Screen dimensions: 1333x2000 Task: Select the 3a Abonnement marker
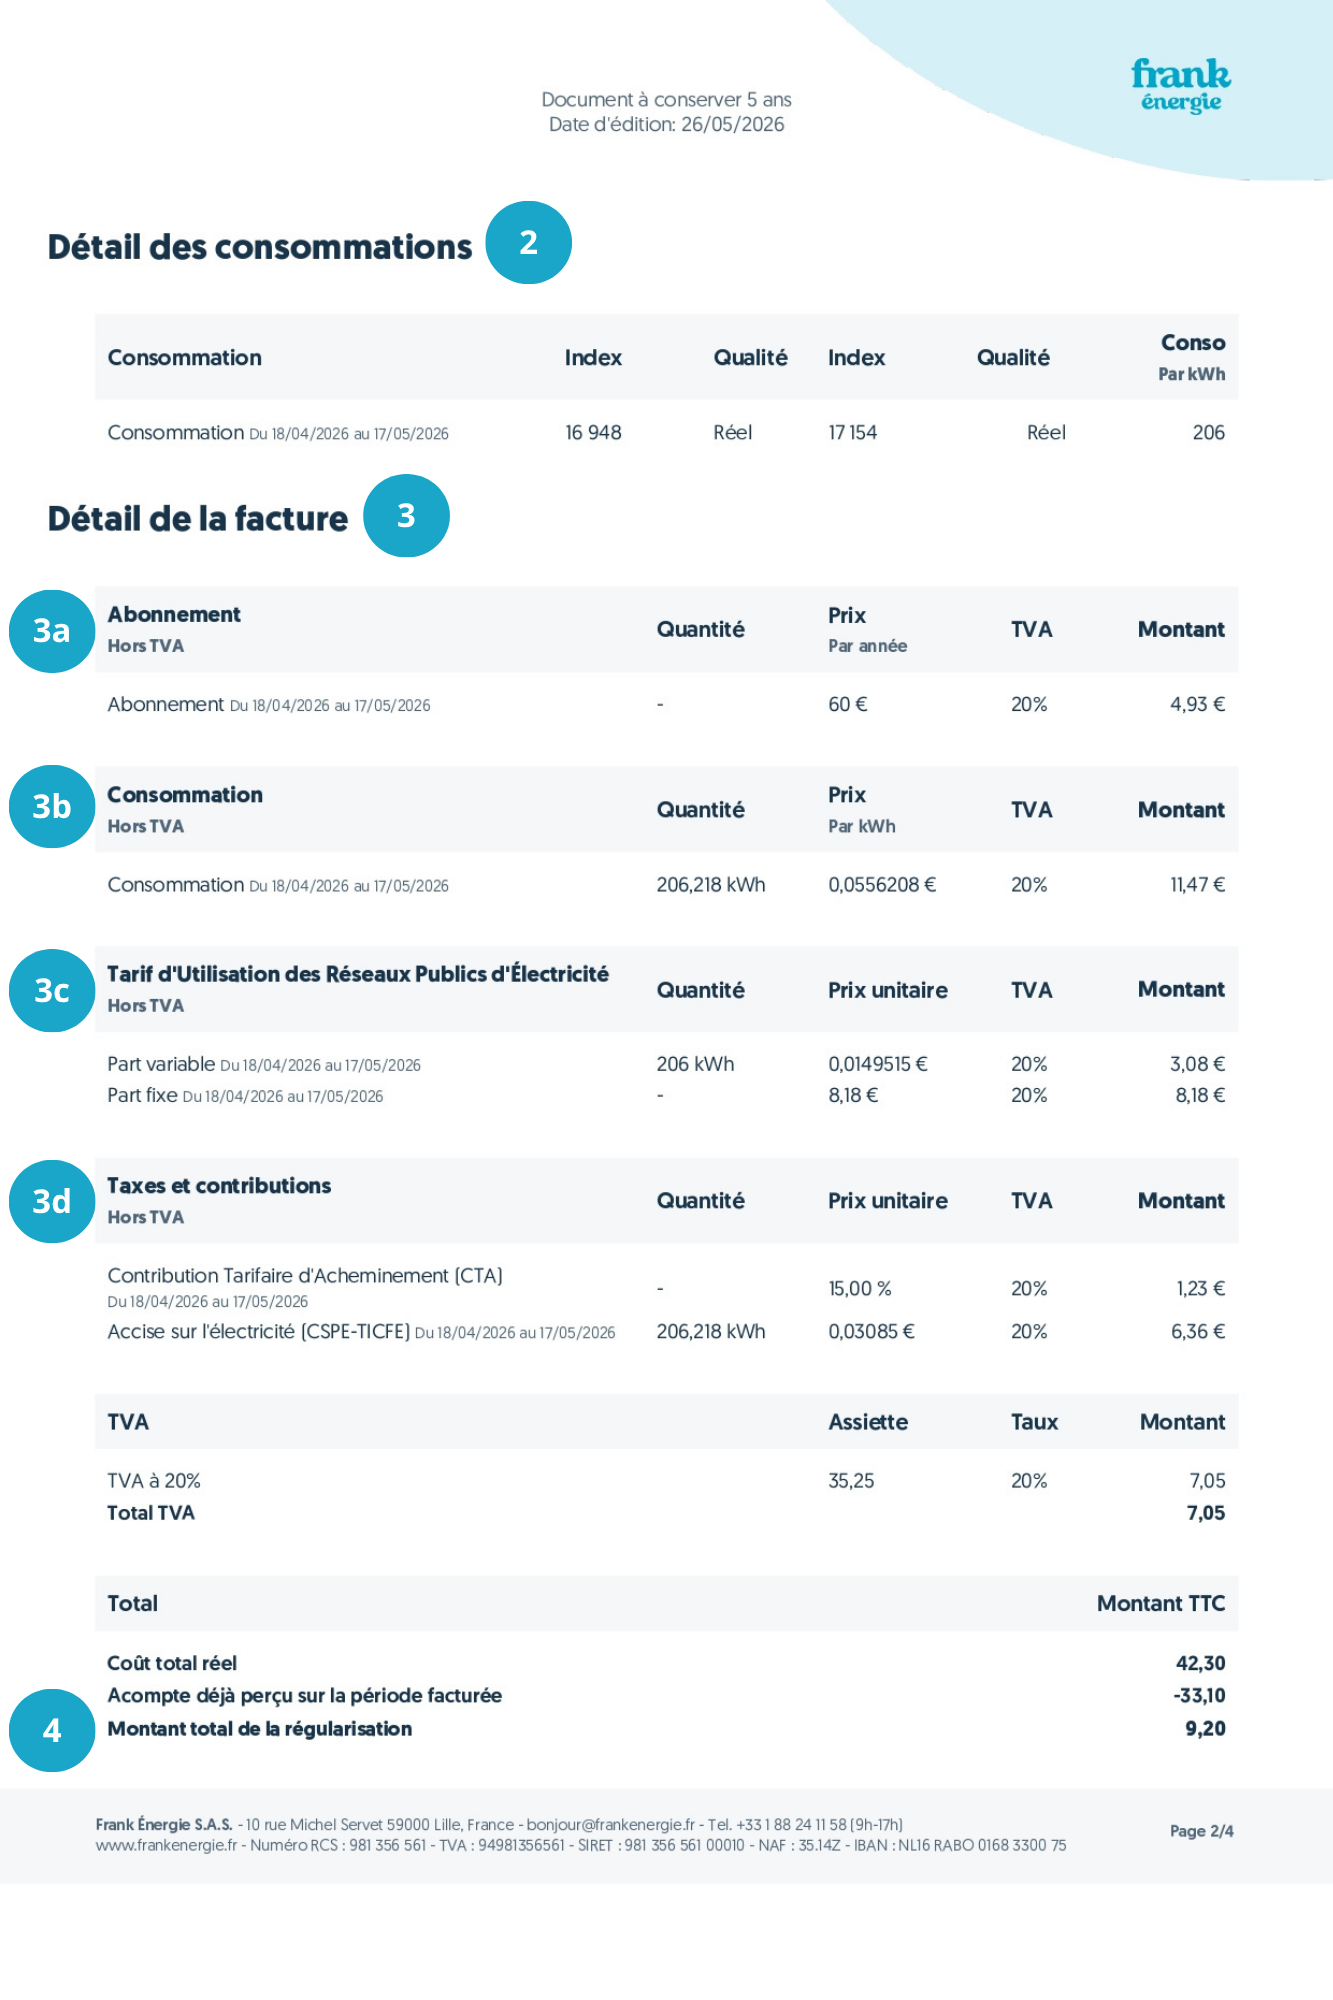(x=52, y=631)
